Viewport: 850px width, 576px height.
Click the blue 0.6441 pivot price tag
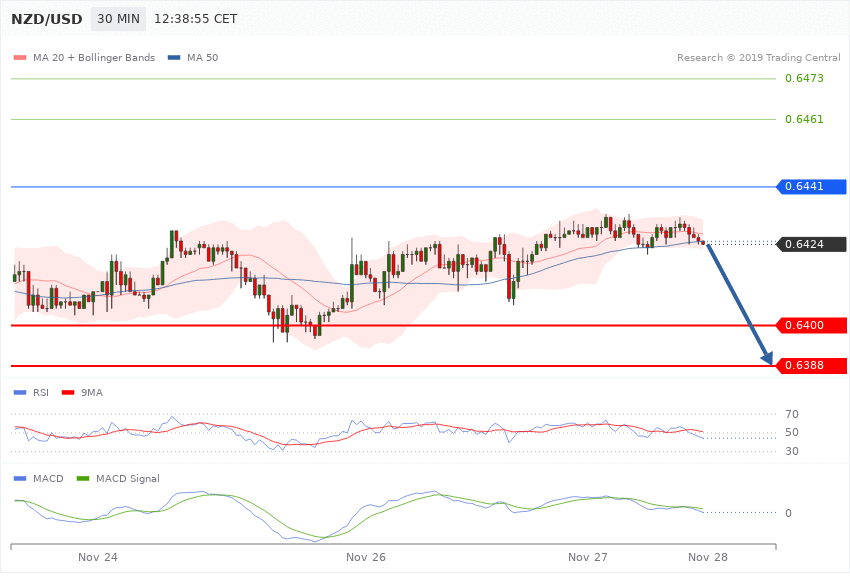pos(812,187)
